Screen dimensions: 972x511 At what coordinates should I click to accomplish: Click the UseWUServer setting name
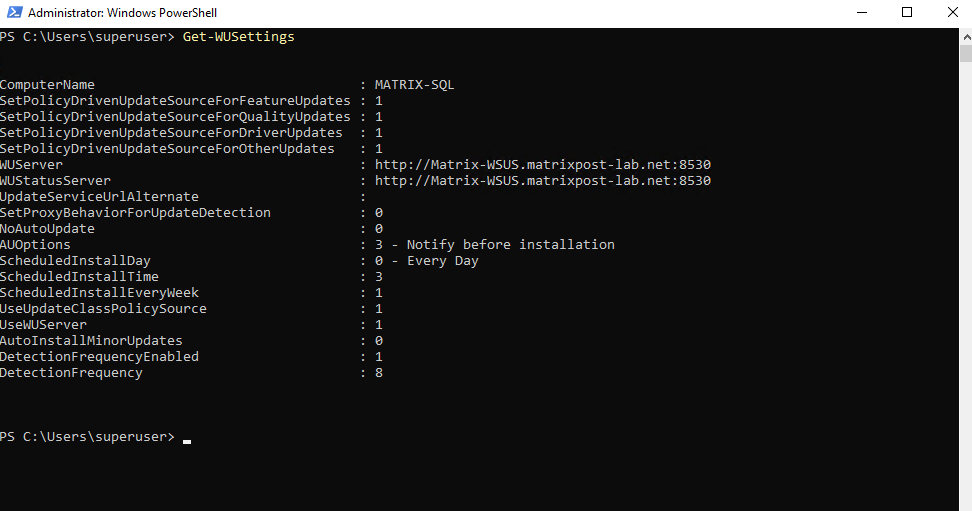tap(43, 325)
